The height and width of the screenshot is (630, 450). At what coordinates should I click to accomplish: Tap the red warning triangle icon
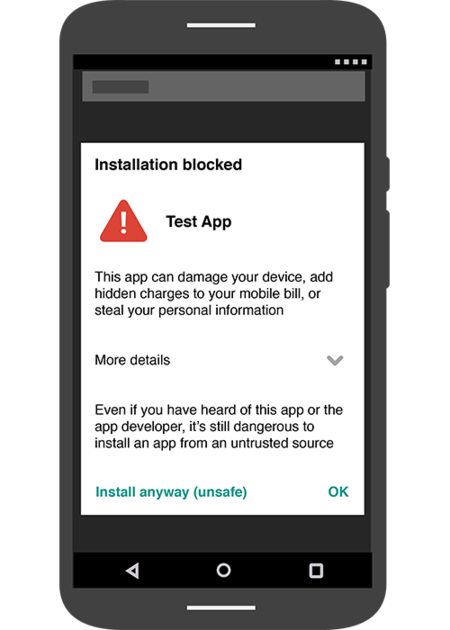[123, 221]
